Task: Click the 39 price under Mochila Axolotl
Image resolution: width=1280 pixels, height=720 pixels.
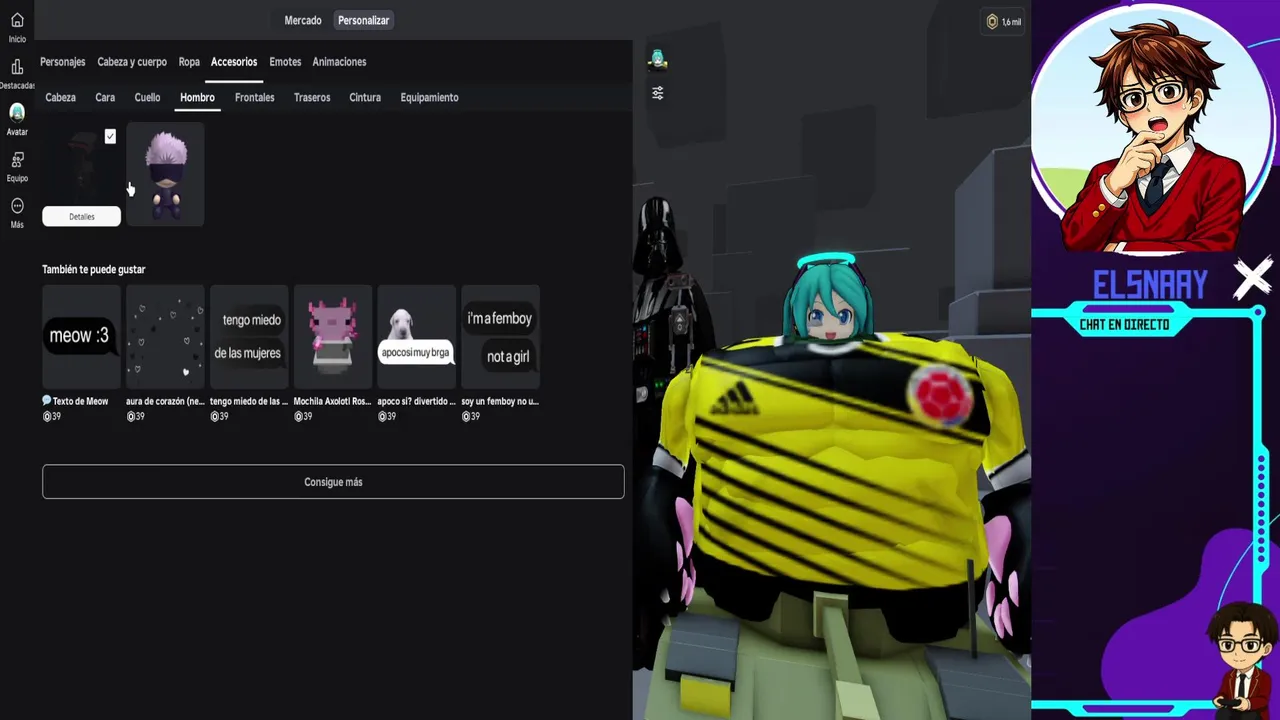Action: [x=303, y=416]
